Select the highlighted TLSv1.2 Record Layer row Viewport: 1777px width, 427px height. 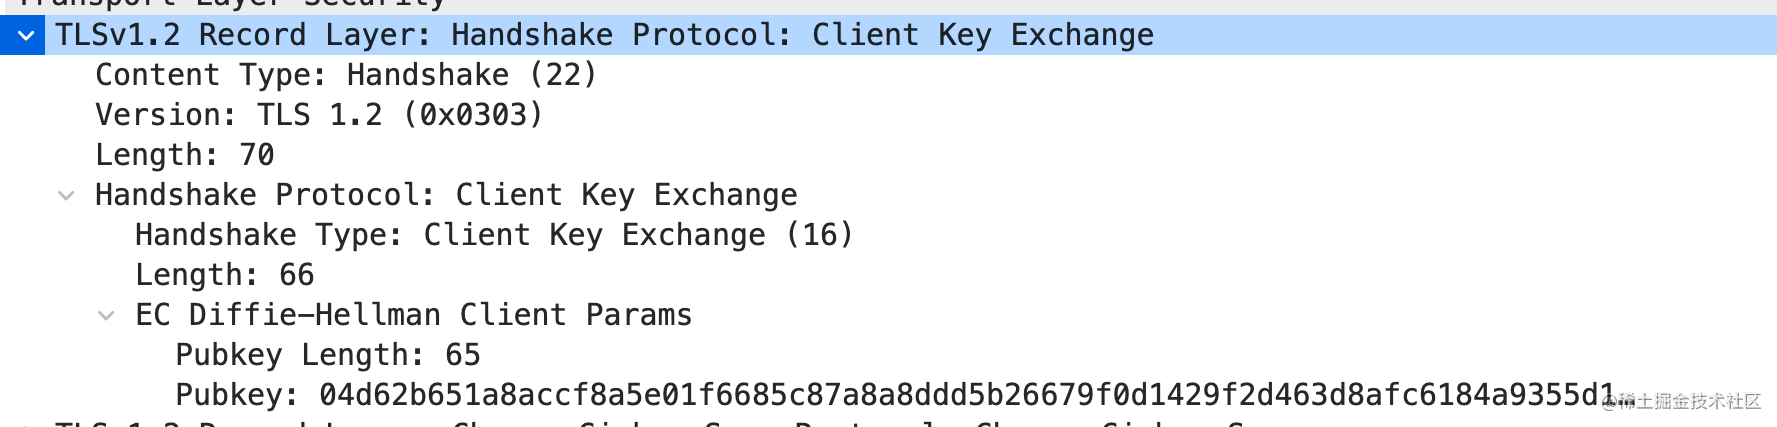coord(604,36)
